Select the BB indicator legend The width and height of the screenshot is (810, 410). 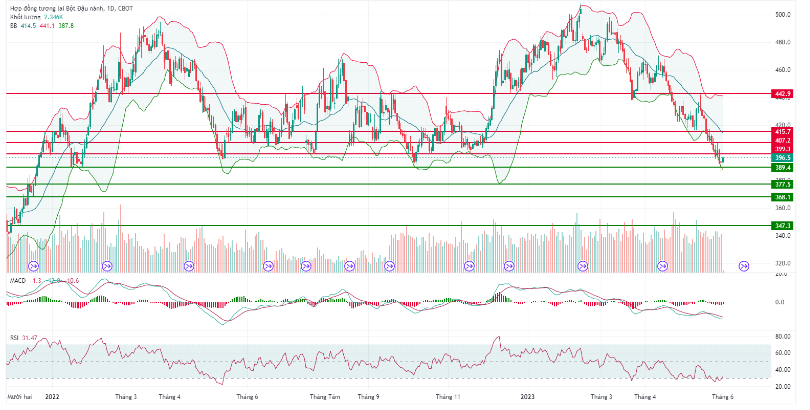point(14,26)
